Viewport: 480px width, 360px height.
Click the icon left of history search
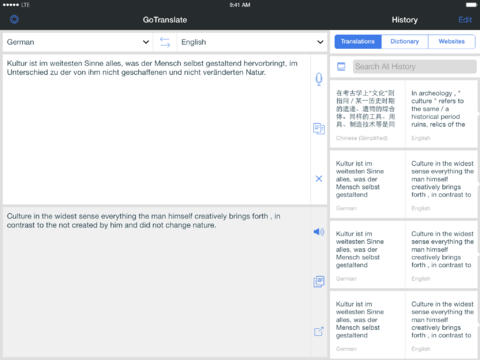point(341,67)
